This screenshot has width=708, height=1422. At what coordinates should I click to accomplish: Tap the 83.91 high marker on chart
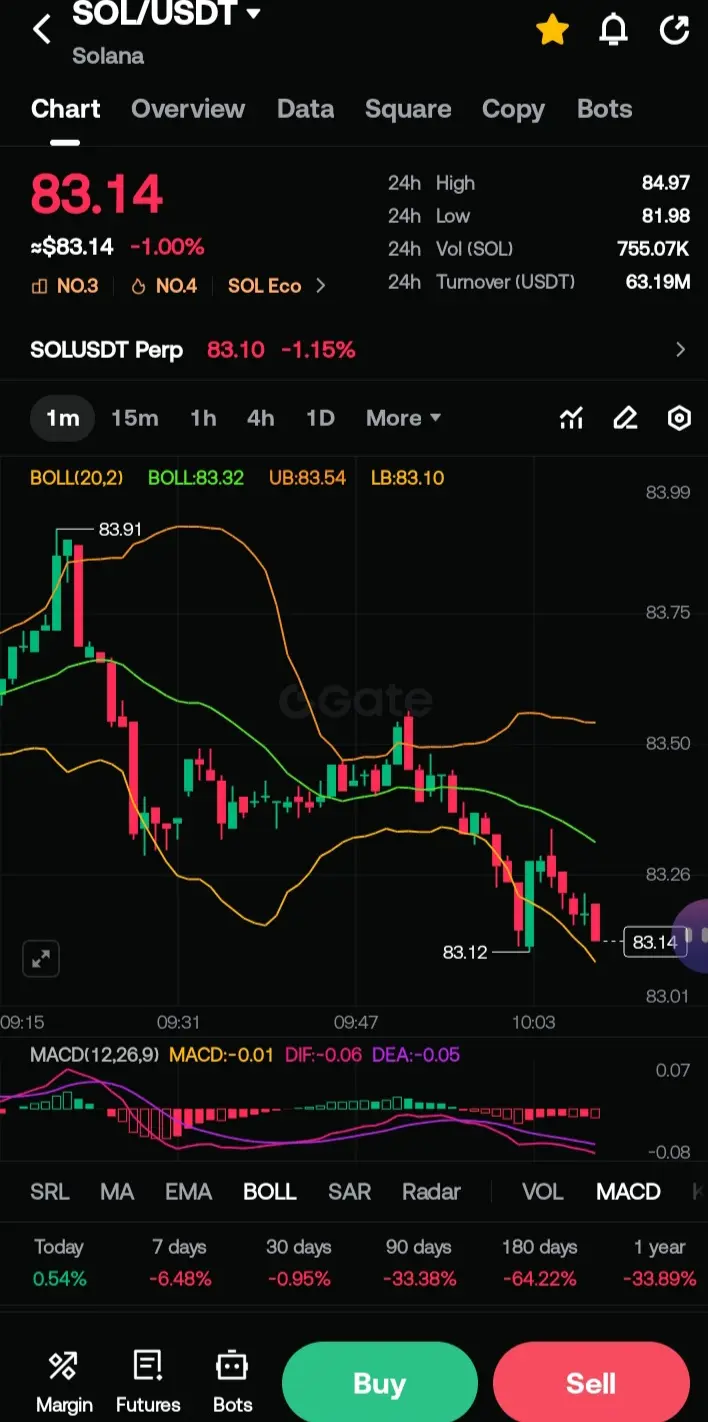[120, 529]
